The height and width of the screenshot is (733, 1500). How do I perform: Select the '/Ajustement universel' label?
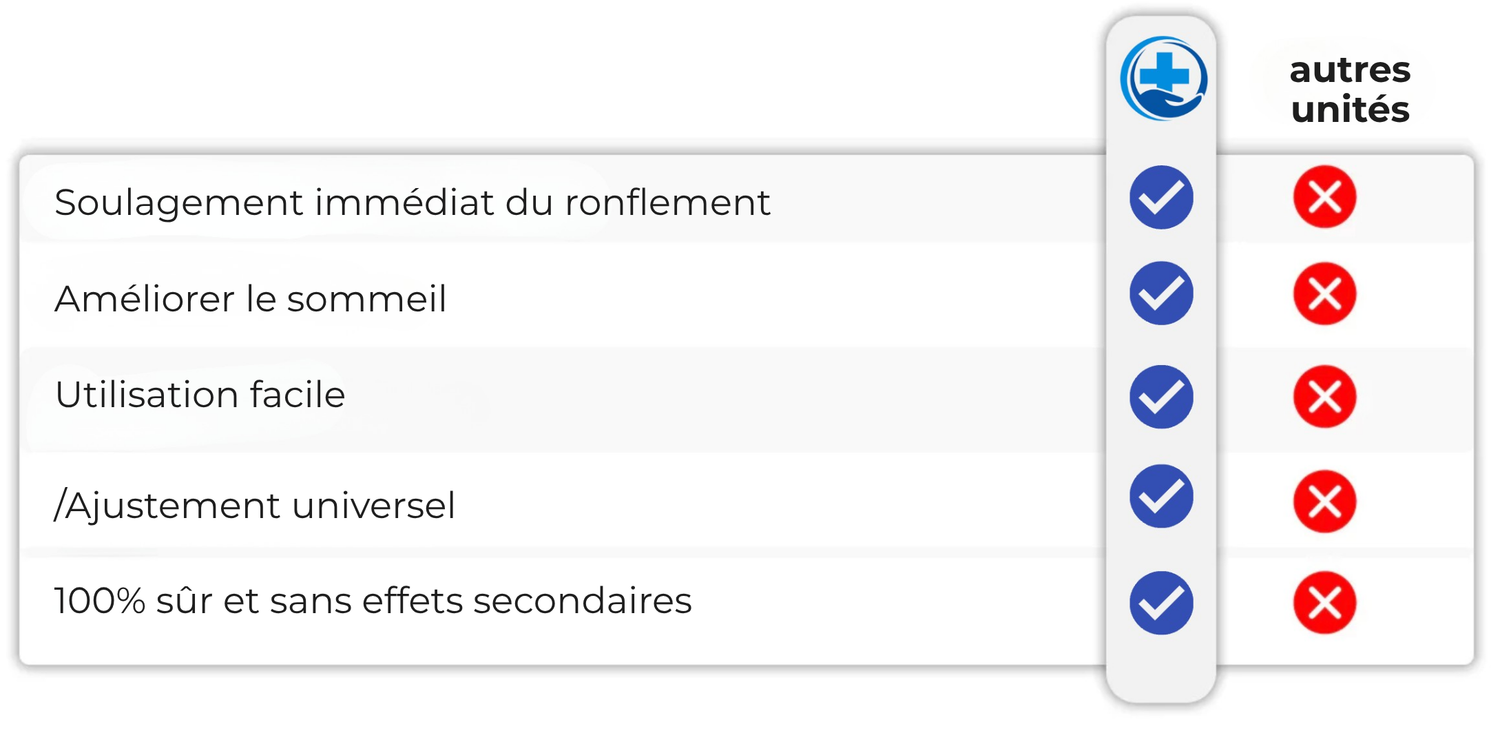255,505
